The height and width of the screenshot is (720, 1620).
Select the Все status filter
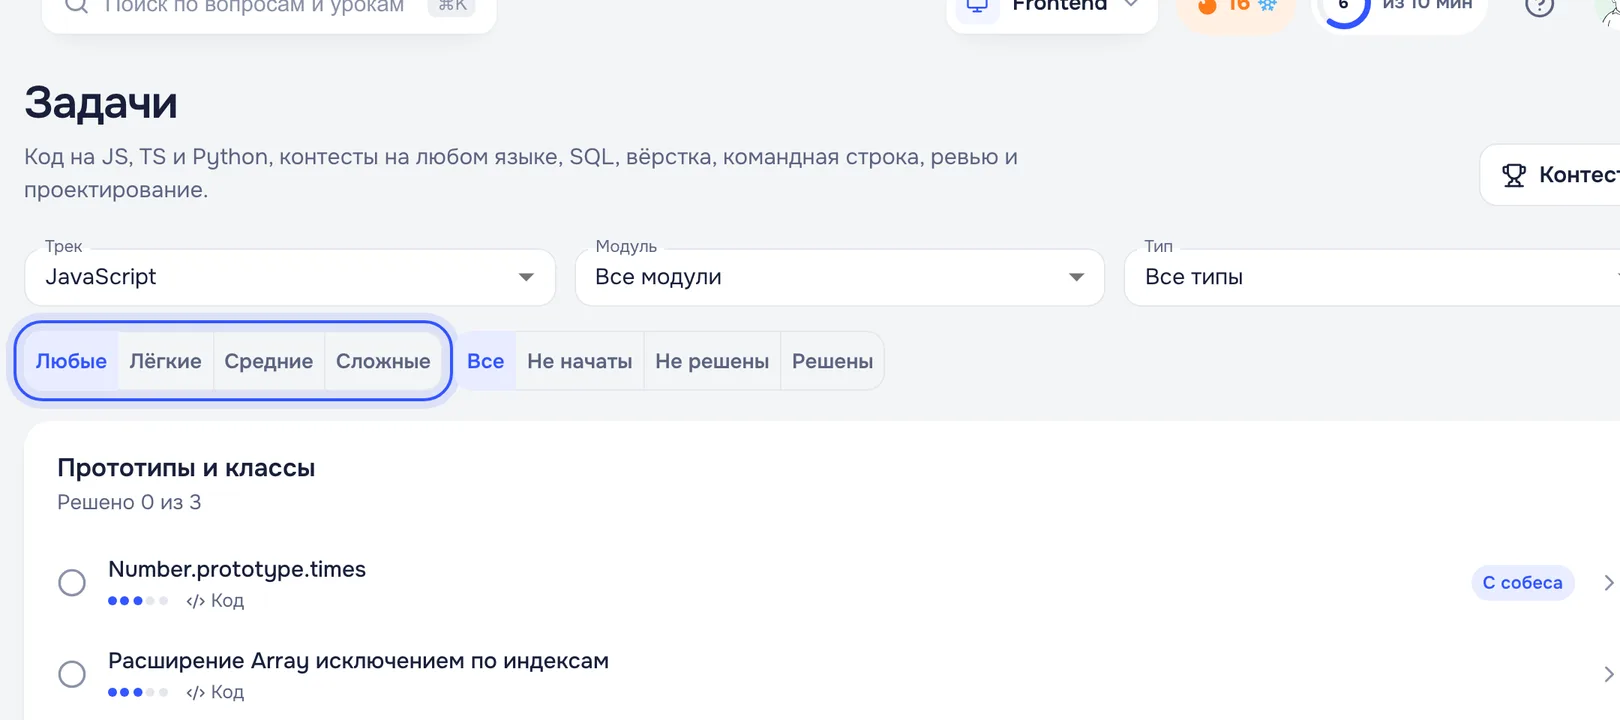click(486, 361)
